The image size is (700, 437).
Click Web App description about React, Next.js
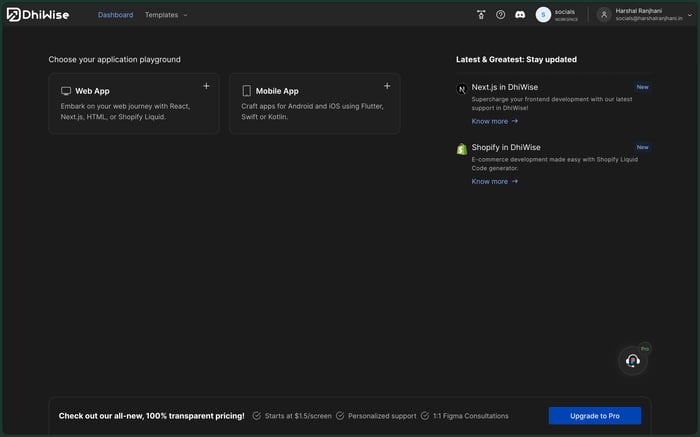125,112
